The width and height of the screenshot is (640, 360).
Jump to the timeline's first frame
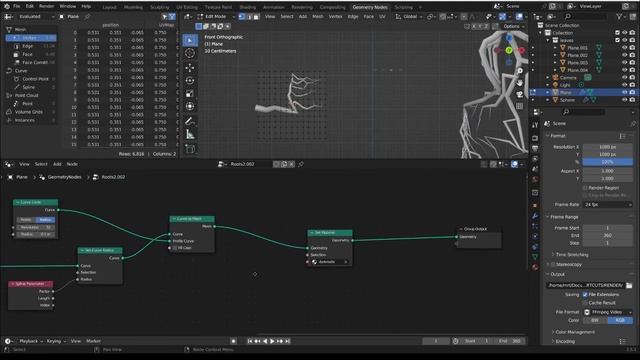(x=250, y=341)
